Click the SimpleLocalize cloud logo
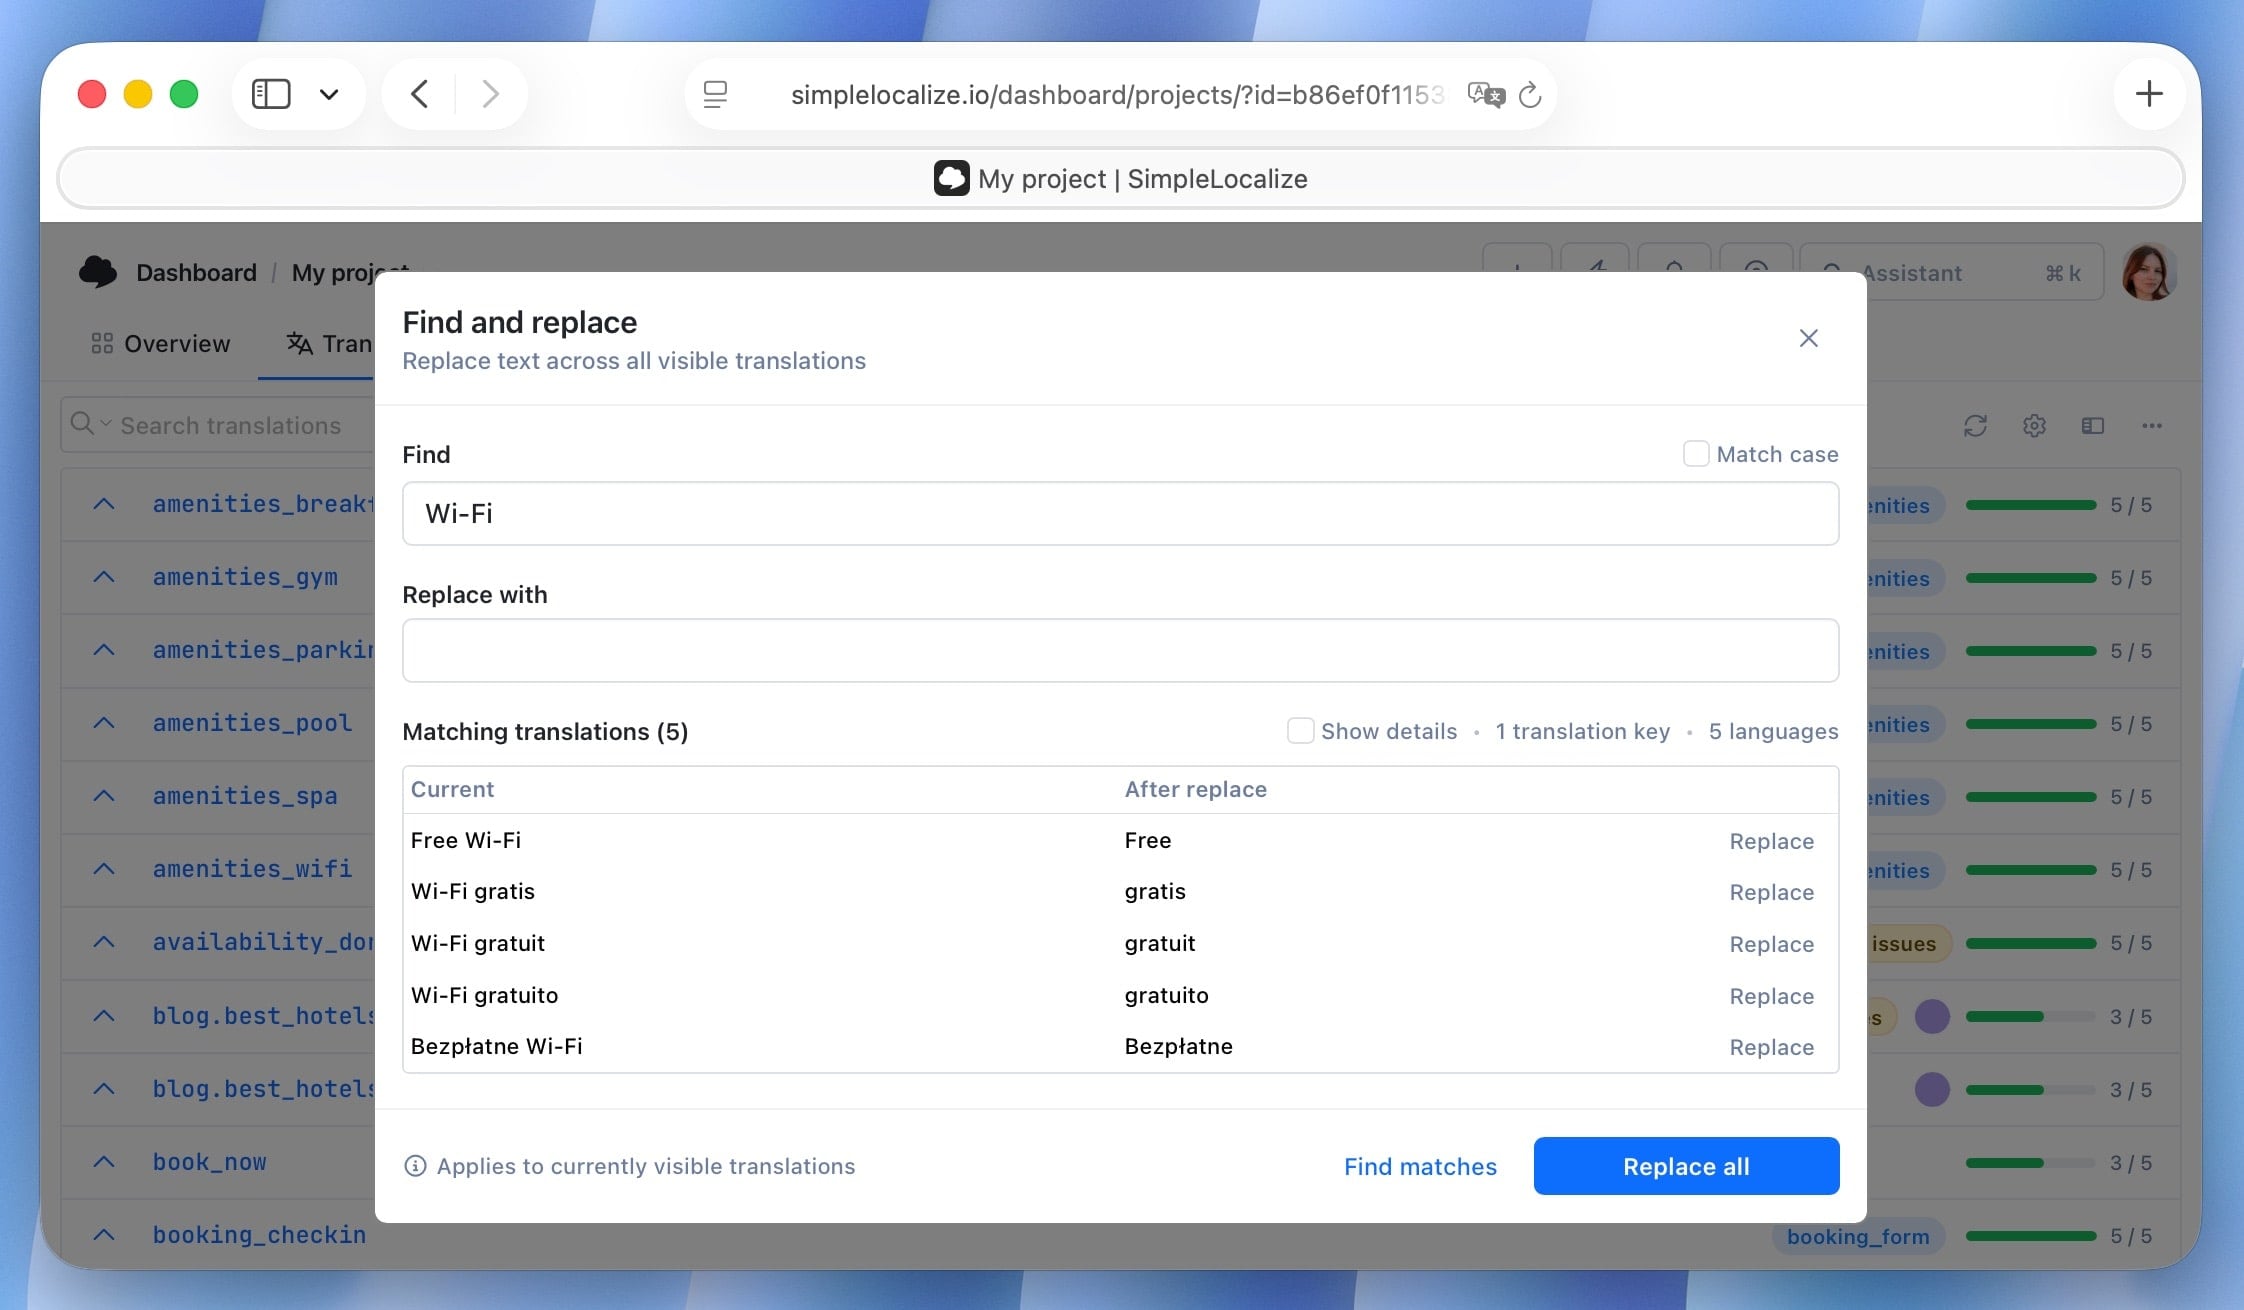The height and width of the screenshot is (1310, 2244). 97,272
